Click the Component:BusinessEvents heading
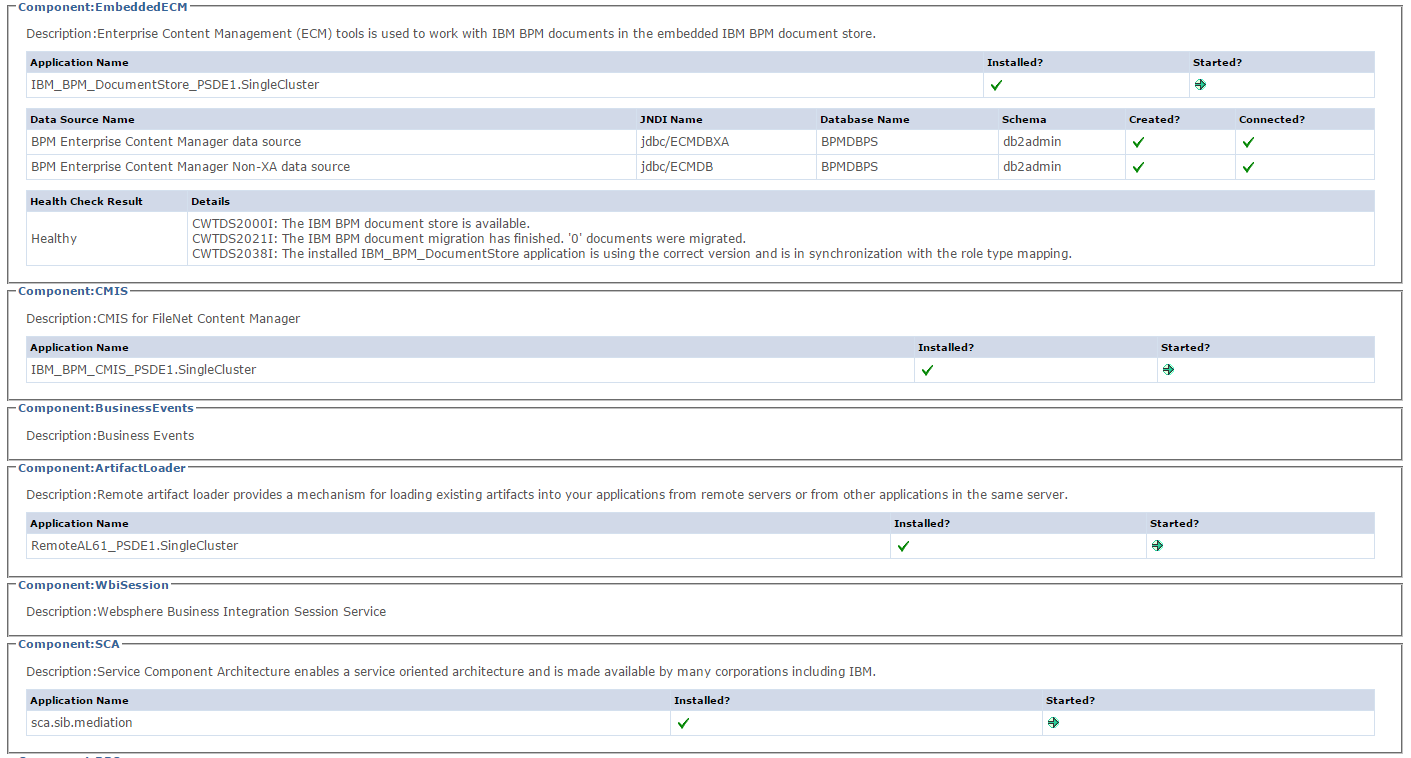This screenshot has height=758, width=1411. [x=106, y=408]
